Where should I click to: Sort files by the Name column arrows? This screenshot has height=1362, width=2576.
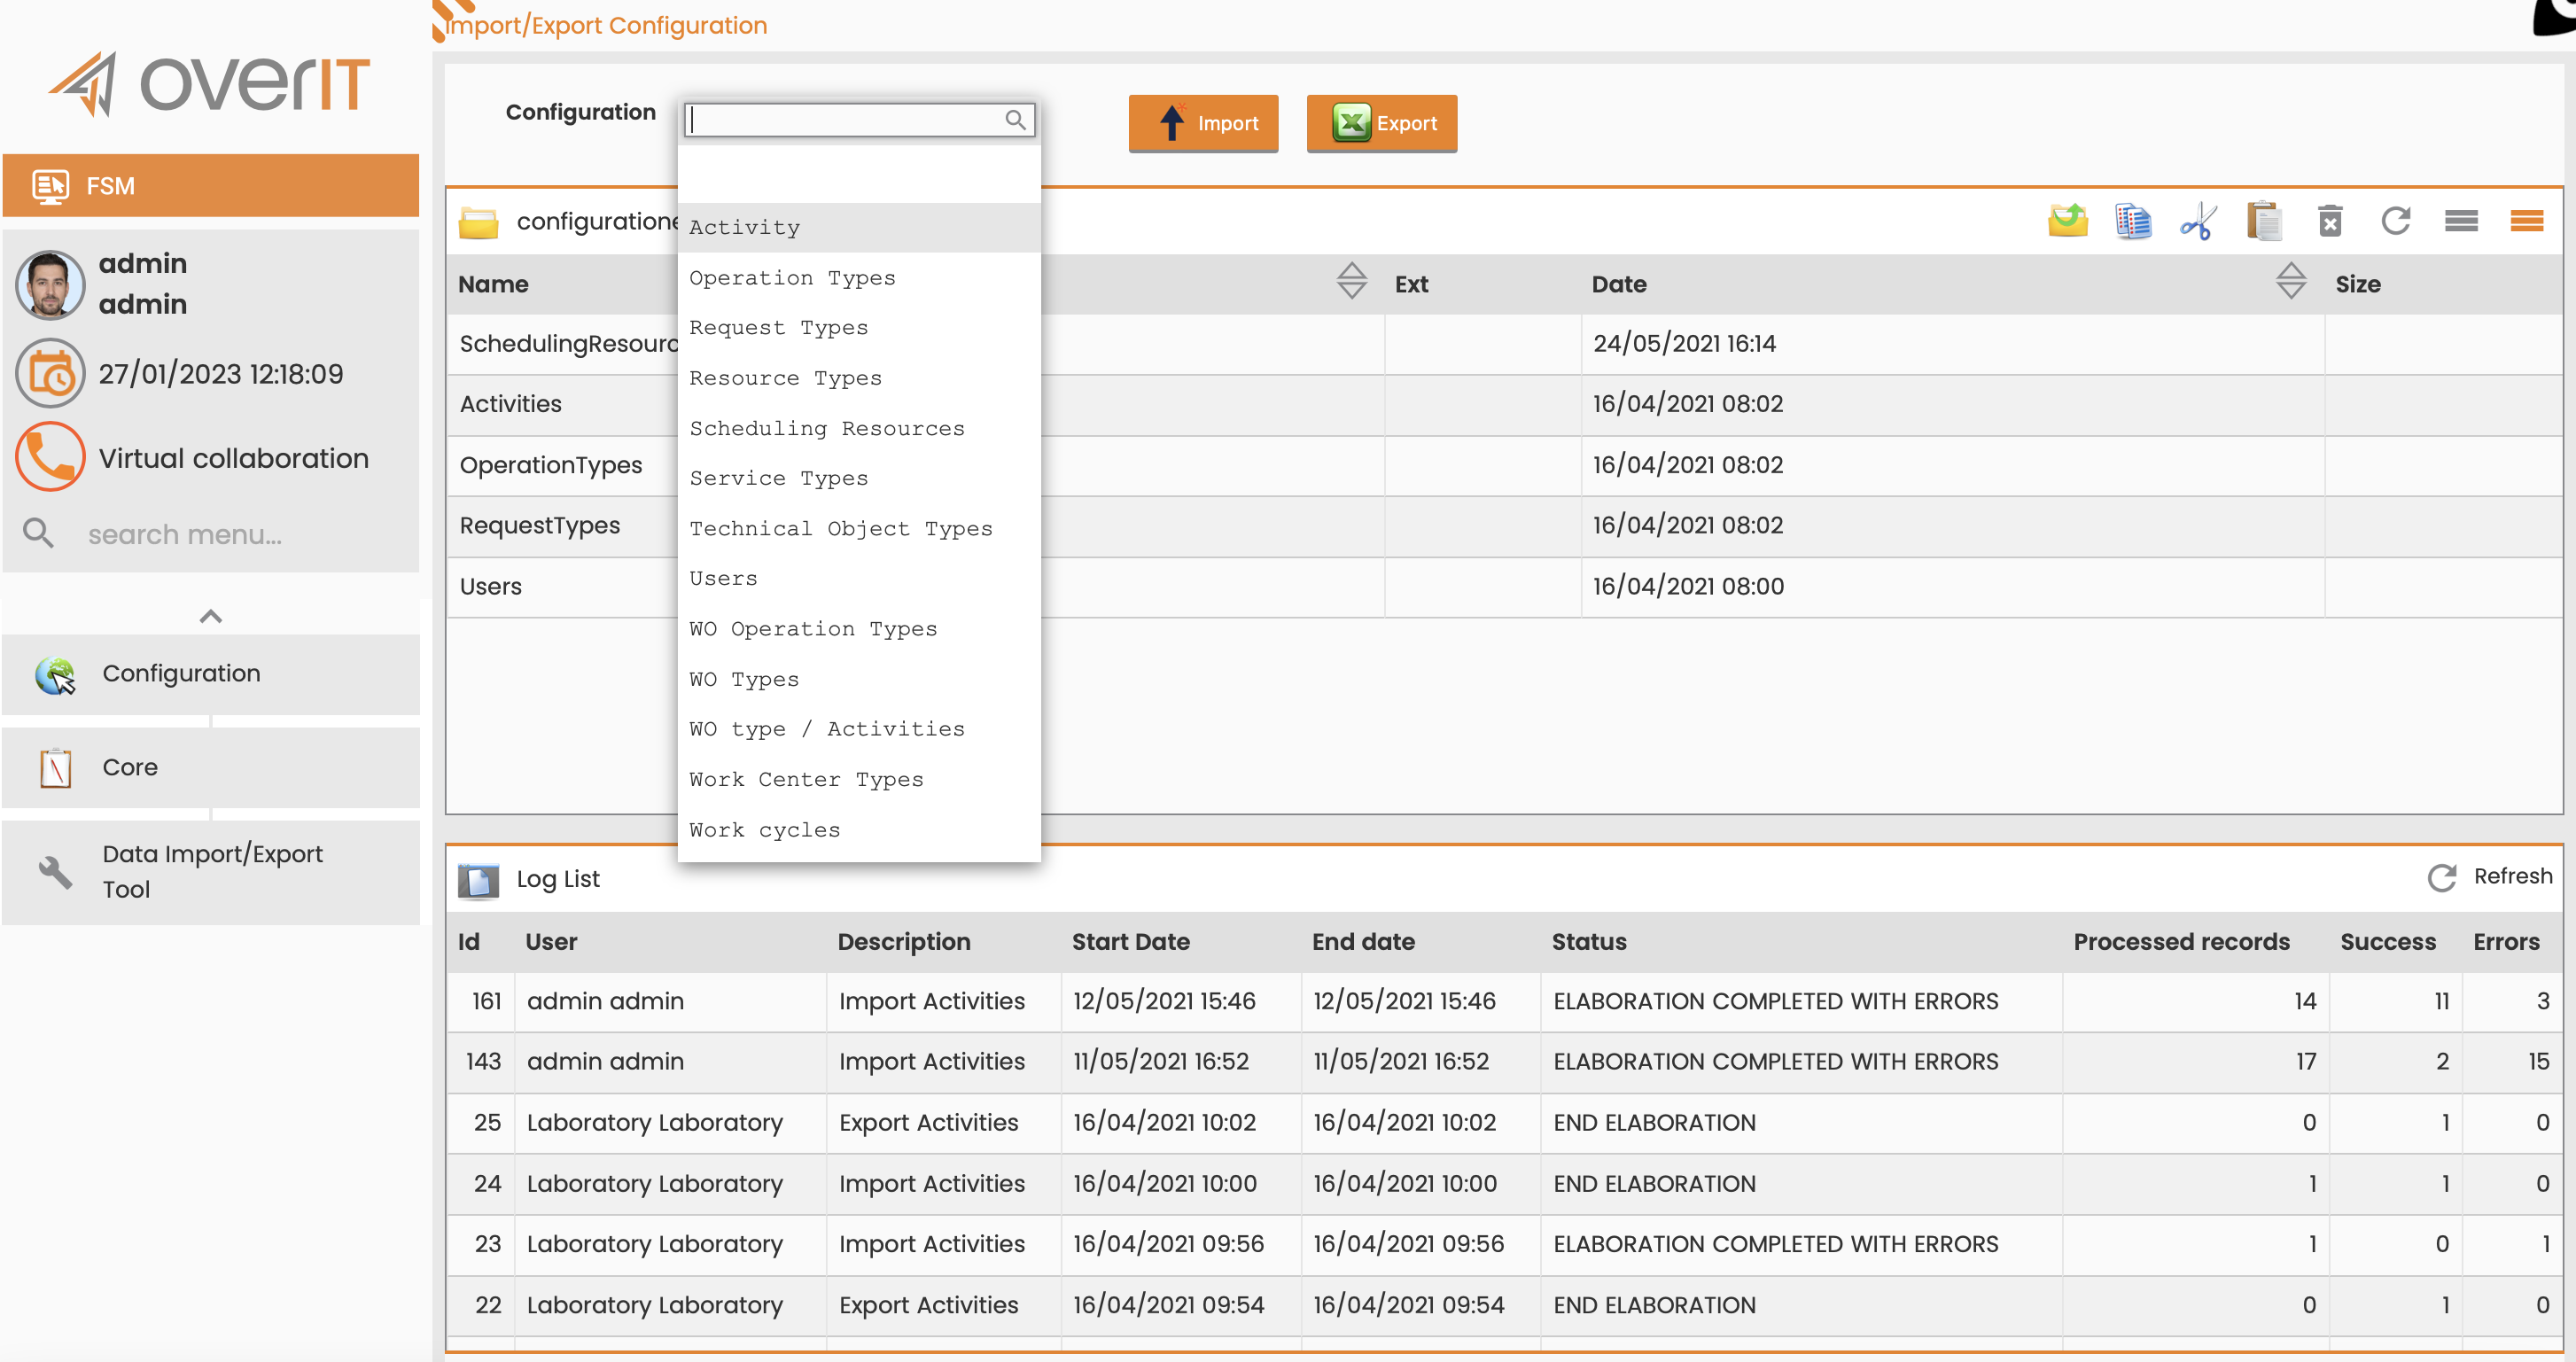click(1351, 281)
